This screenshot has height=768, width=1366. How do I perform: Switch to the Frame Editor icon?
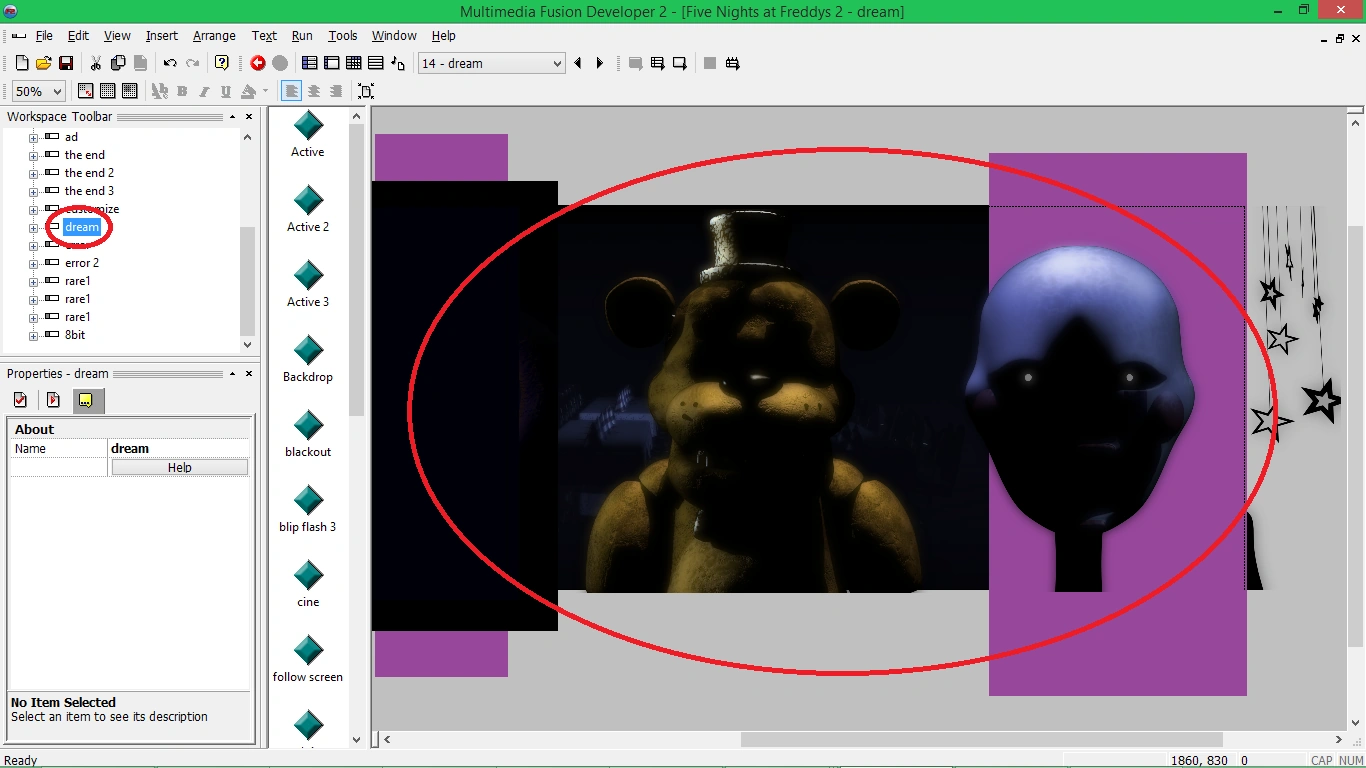[x=332, y=63]
